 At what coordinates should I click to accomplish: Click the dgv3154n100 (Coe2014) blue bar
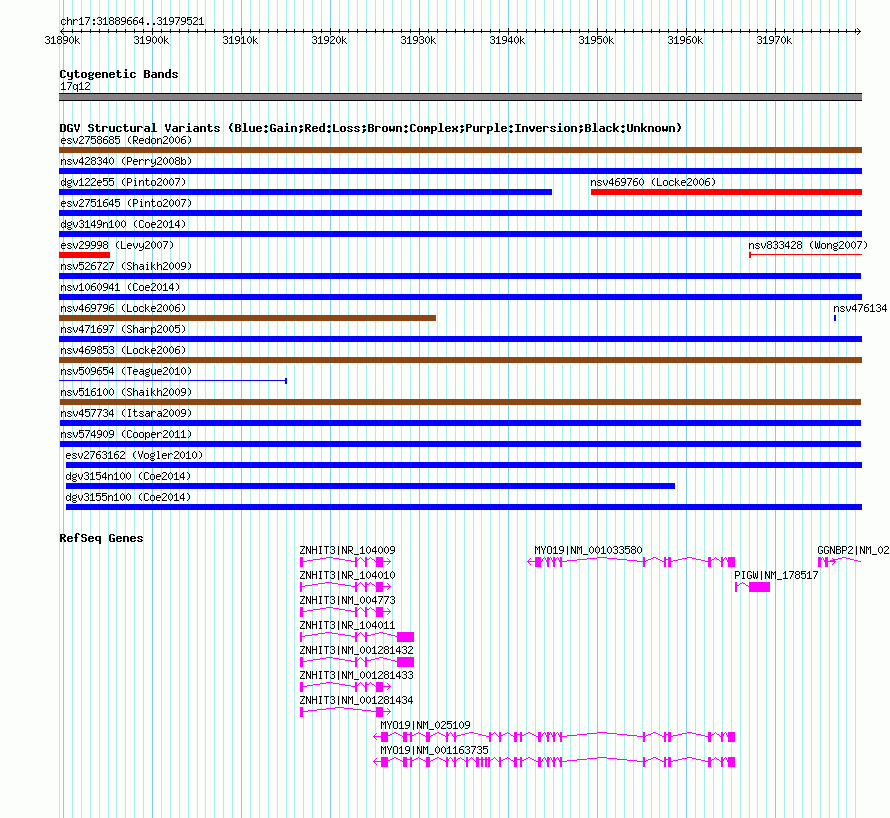pyautogui.click(x=371, y=486)
